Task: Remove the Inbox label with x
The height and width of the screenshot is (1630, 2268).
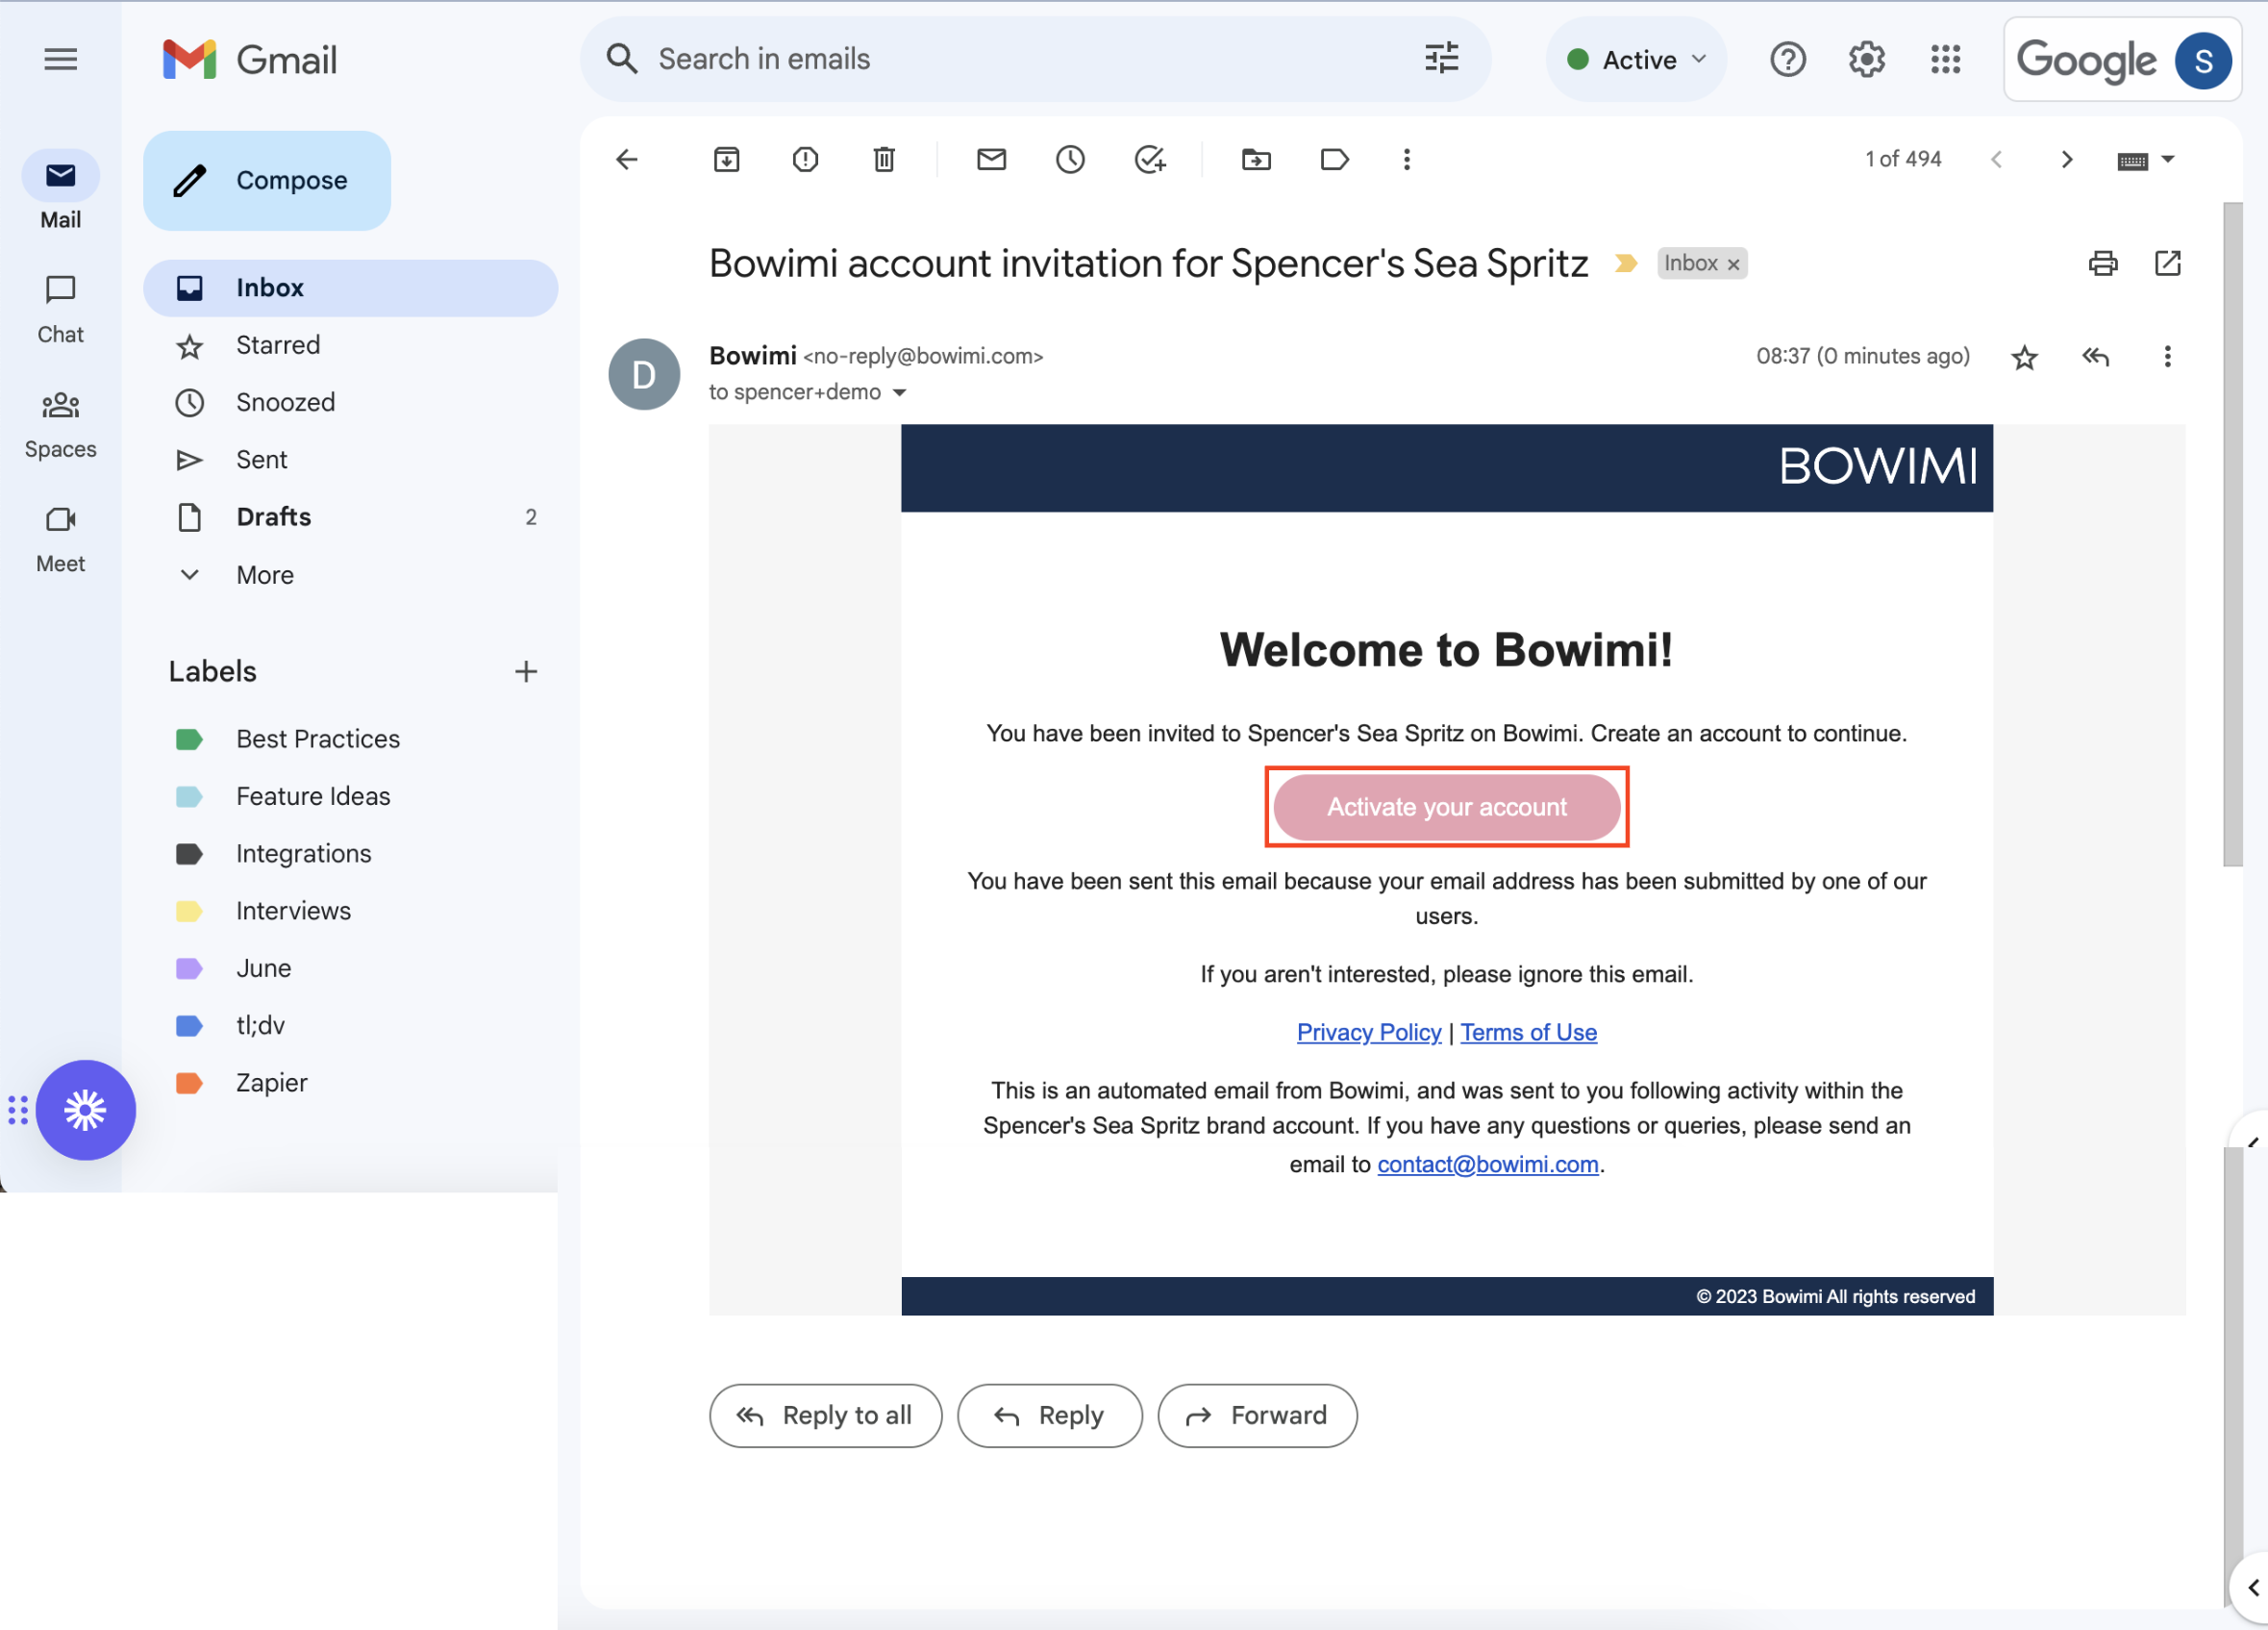Action: pyautogui.click(x=1734, y=264)
